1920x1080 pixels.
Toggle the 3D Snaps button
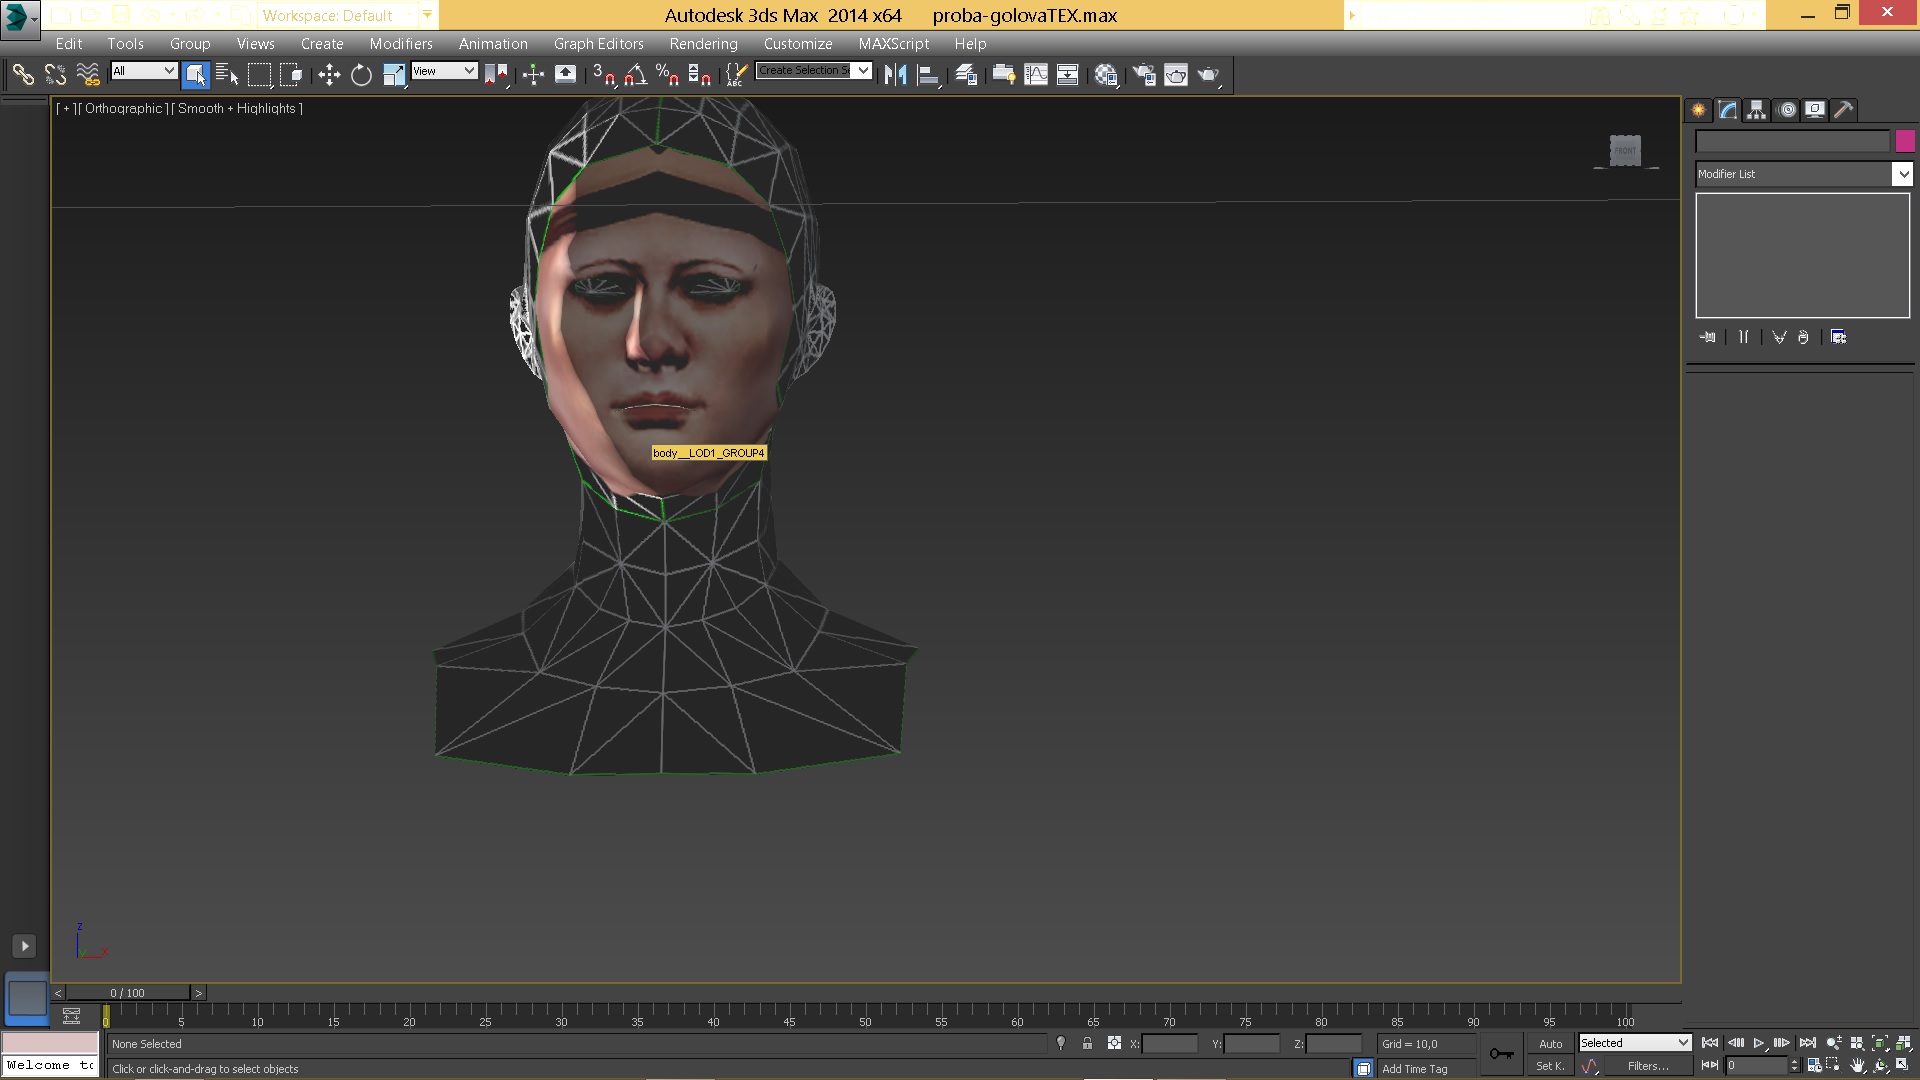point(603,75)
